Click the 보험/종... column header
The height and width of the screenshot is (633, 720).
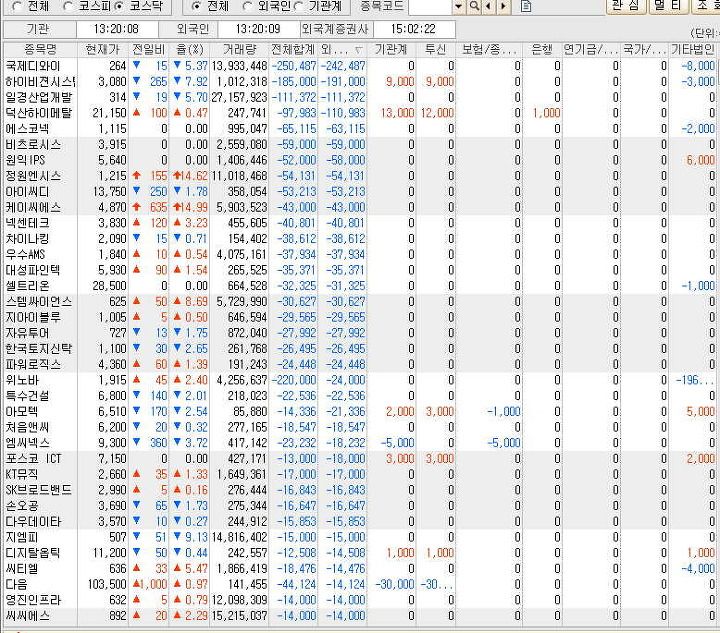click(489, 50)
